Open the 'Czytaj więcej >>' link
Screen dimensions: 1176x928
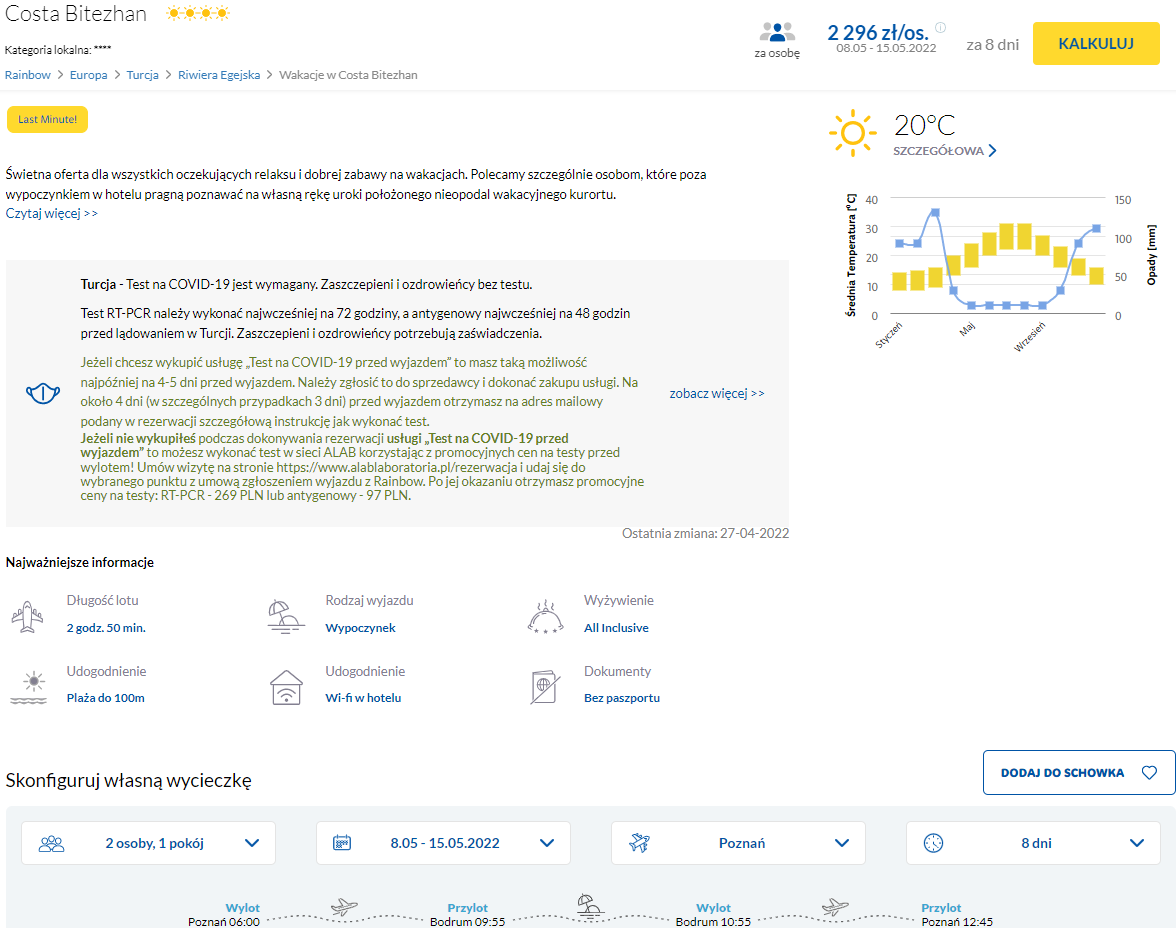52,213
